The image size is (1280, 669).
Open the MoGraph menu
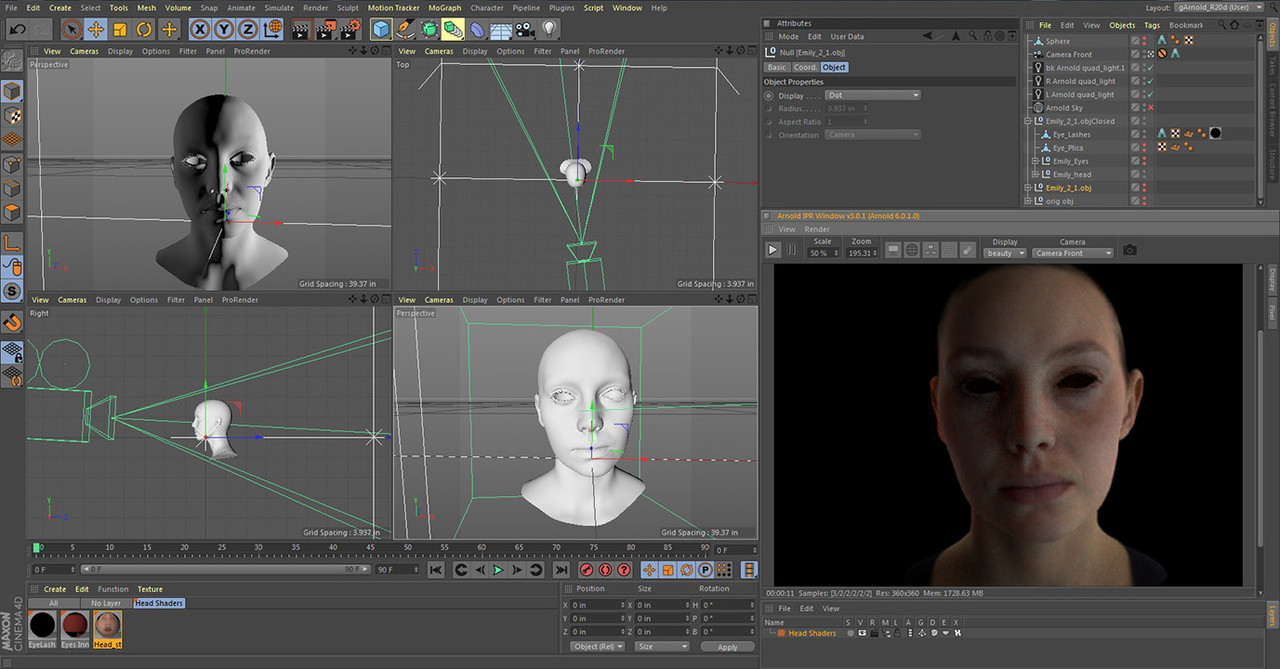[x=445, y=8]
